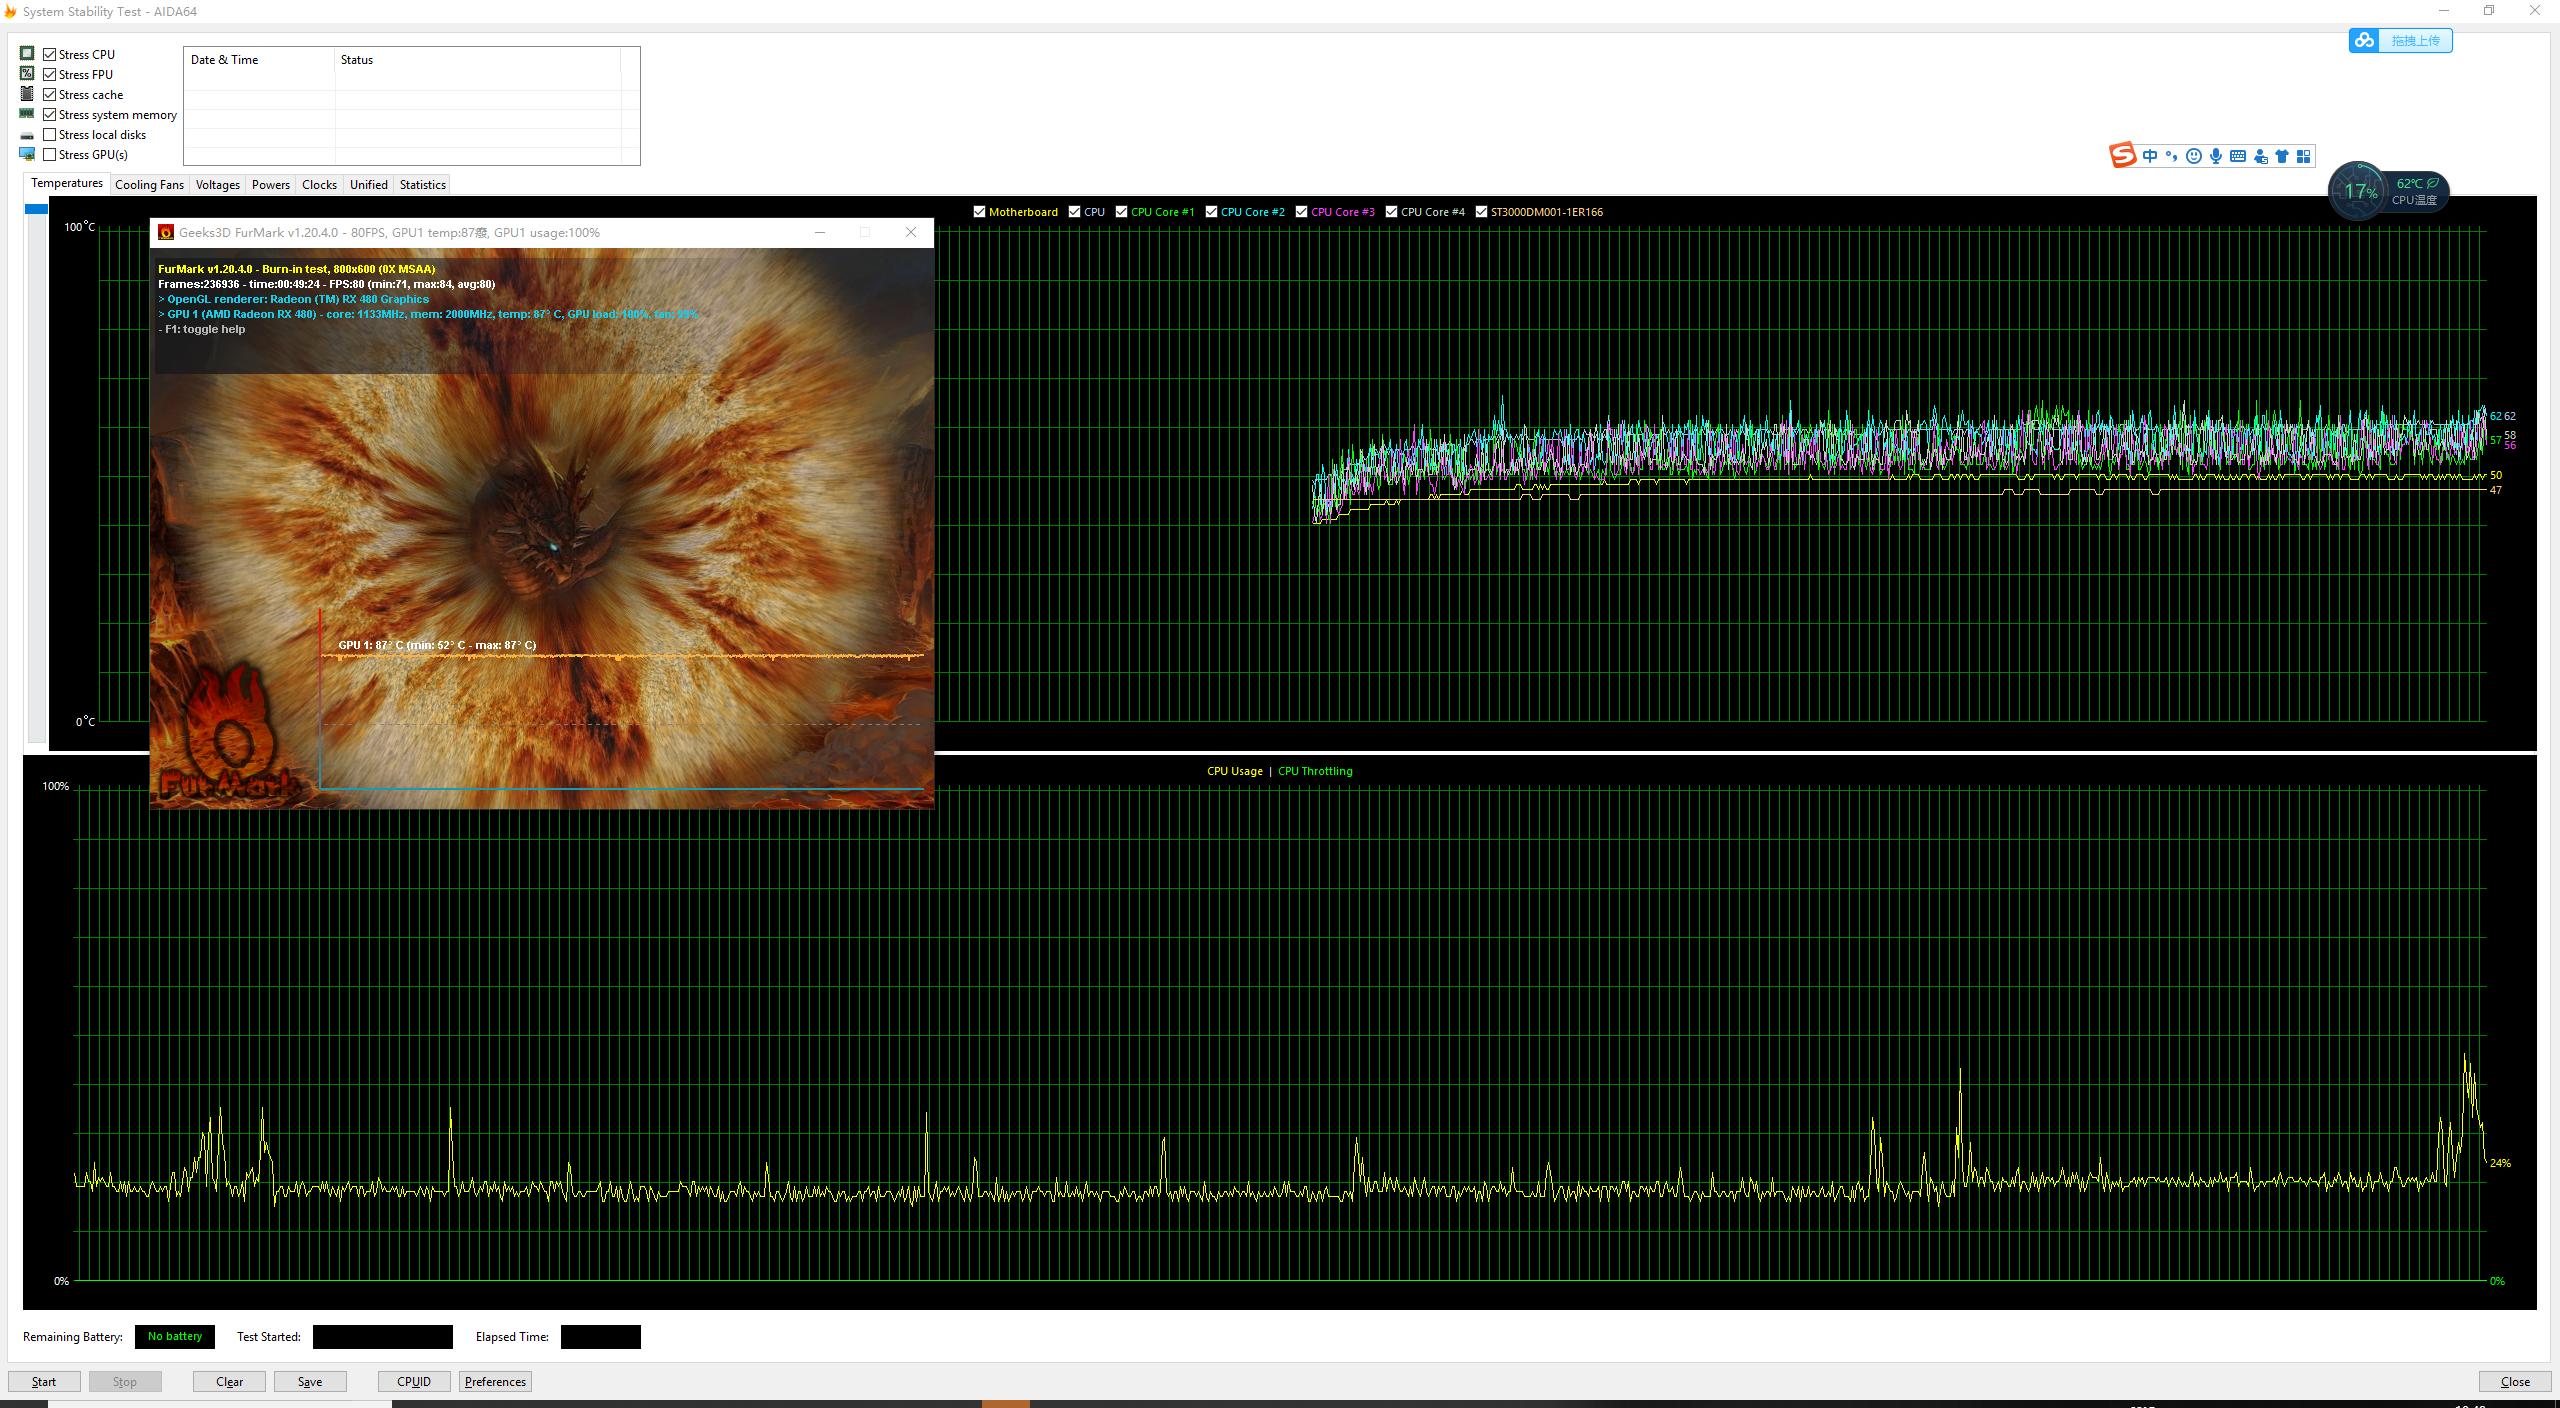The image size is (2560, 1408).
Task: Open the Sogou toolbox grid icon
Action: pos(2304,156)
